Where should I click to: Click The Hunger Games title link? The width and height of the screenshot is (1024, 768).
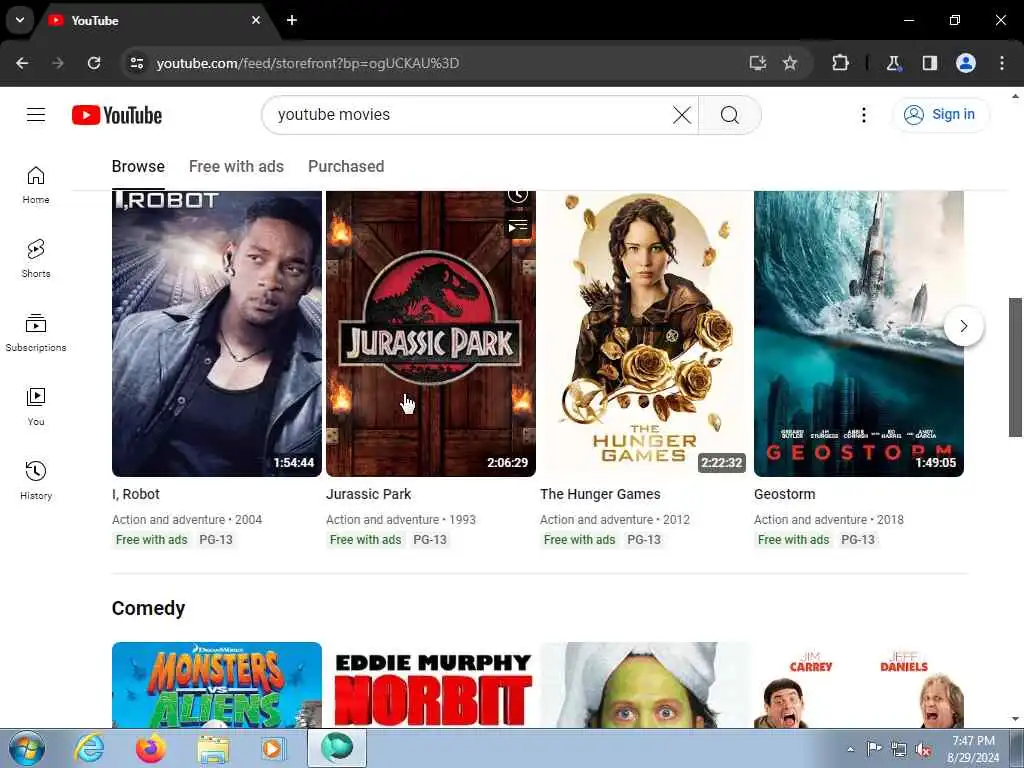tap(600, 494)
